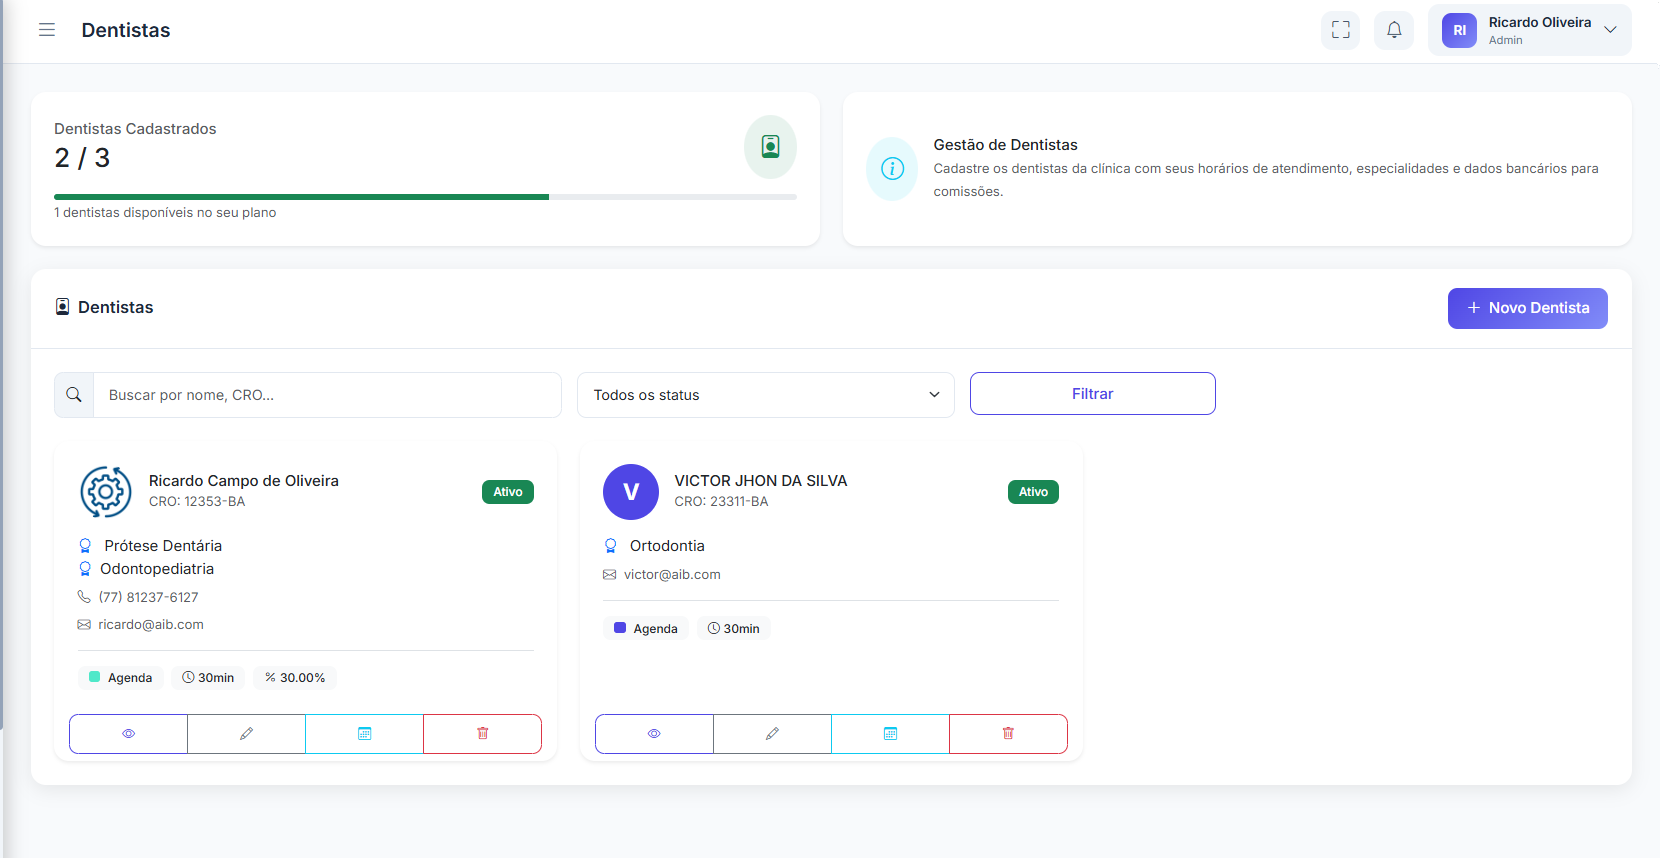
Task: View Ricardo Campo de Oliveira's details
Action: tap(128, 734)
